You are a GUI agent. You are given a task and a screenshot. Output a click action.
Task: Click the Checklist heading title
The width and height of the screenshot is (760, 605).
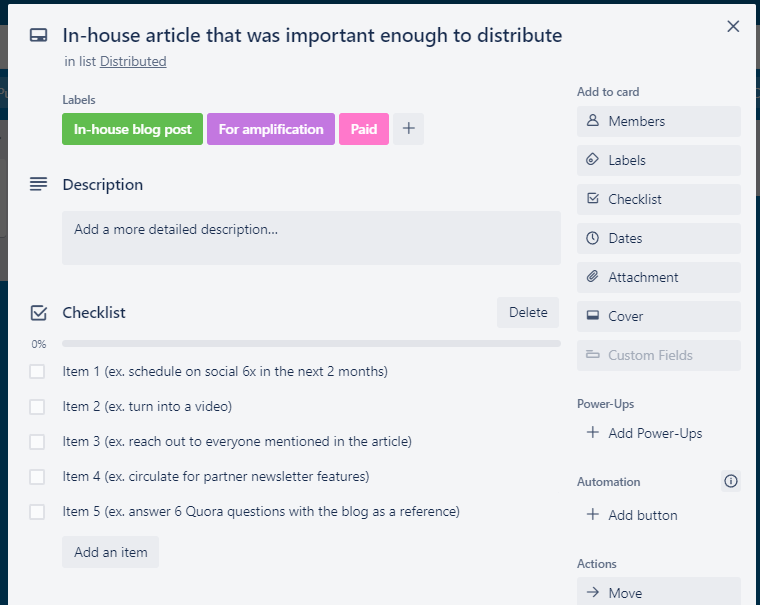(x=94, y=313)
